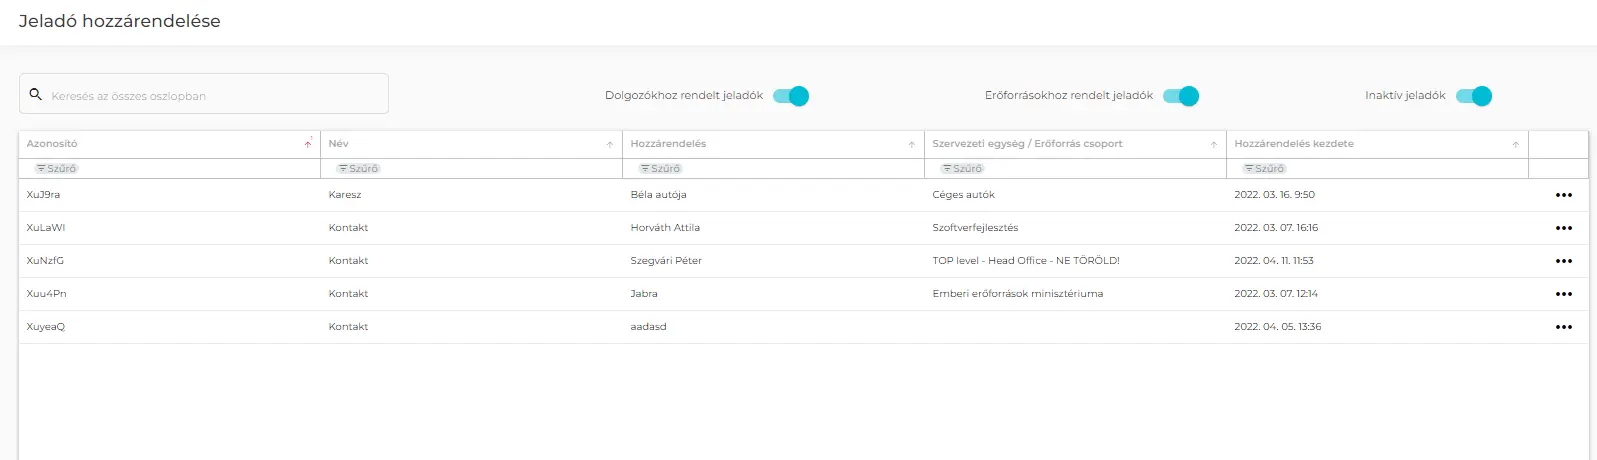Open the three-dot menu for XuJ9ra row

click(x=1563, y=195)
